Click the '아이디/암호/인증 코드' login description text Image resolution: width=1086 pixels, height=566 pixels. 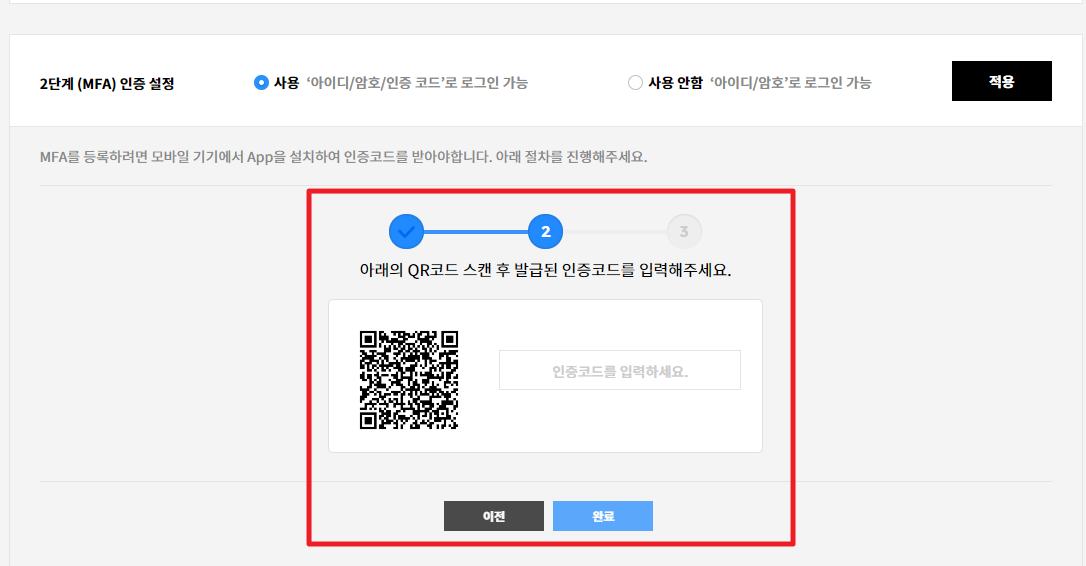pos(417,83)
